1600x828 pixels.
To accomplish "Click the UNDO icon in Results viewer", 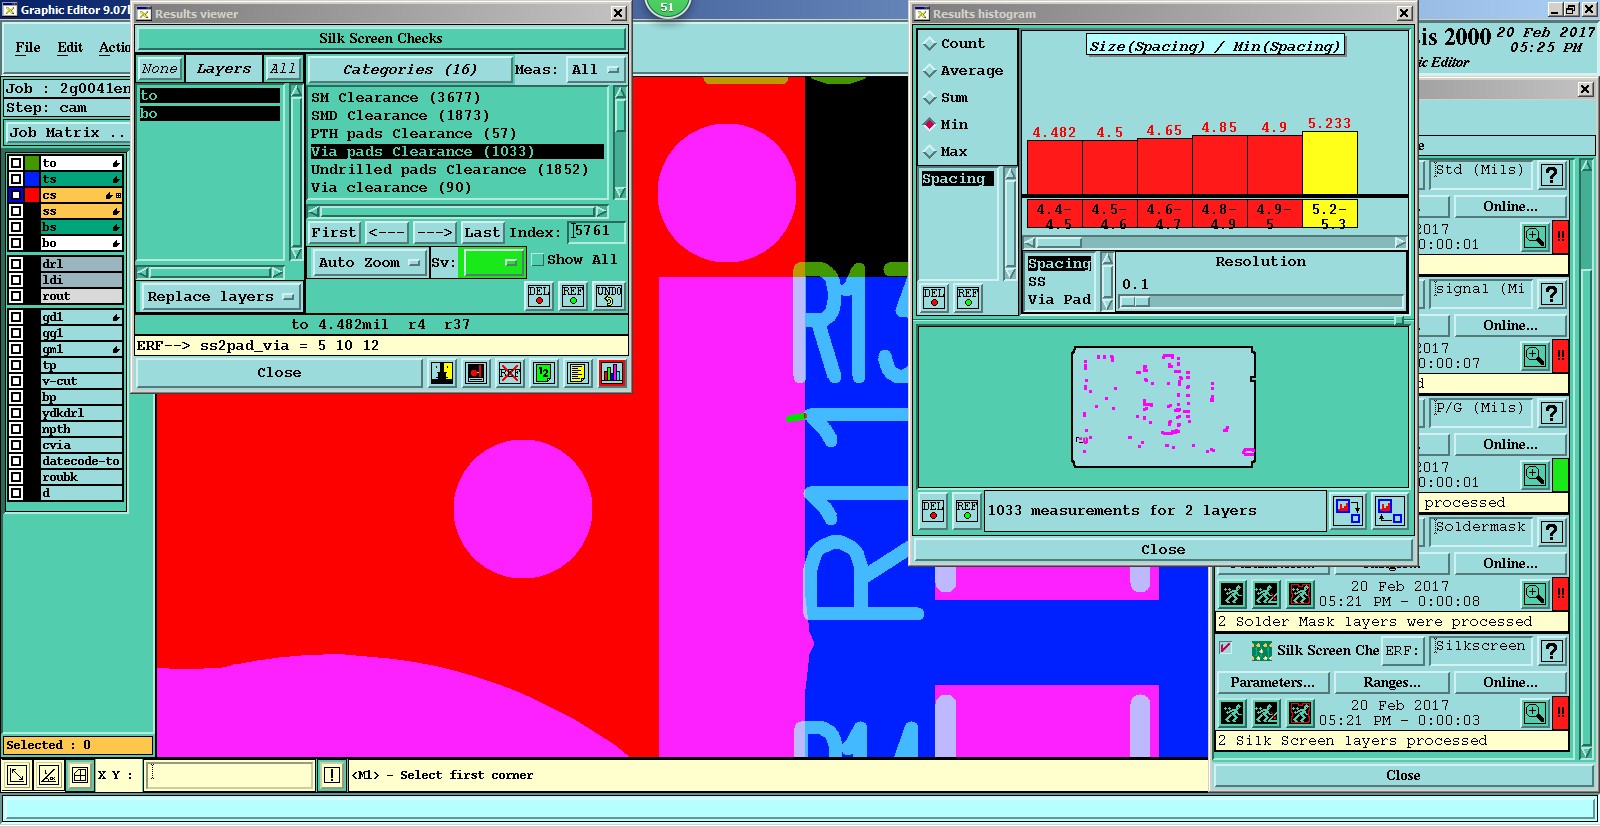I will coord(608,296).
